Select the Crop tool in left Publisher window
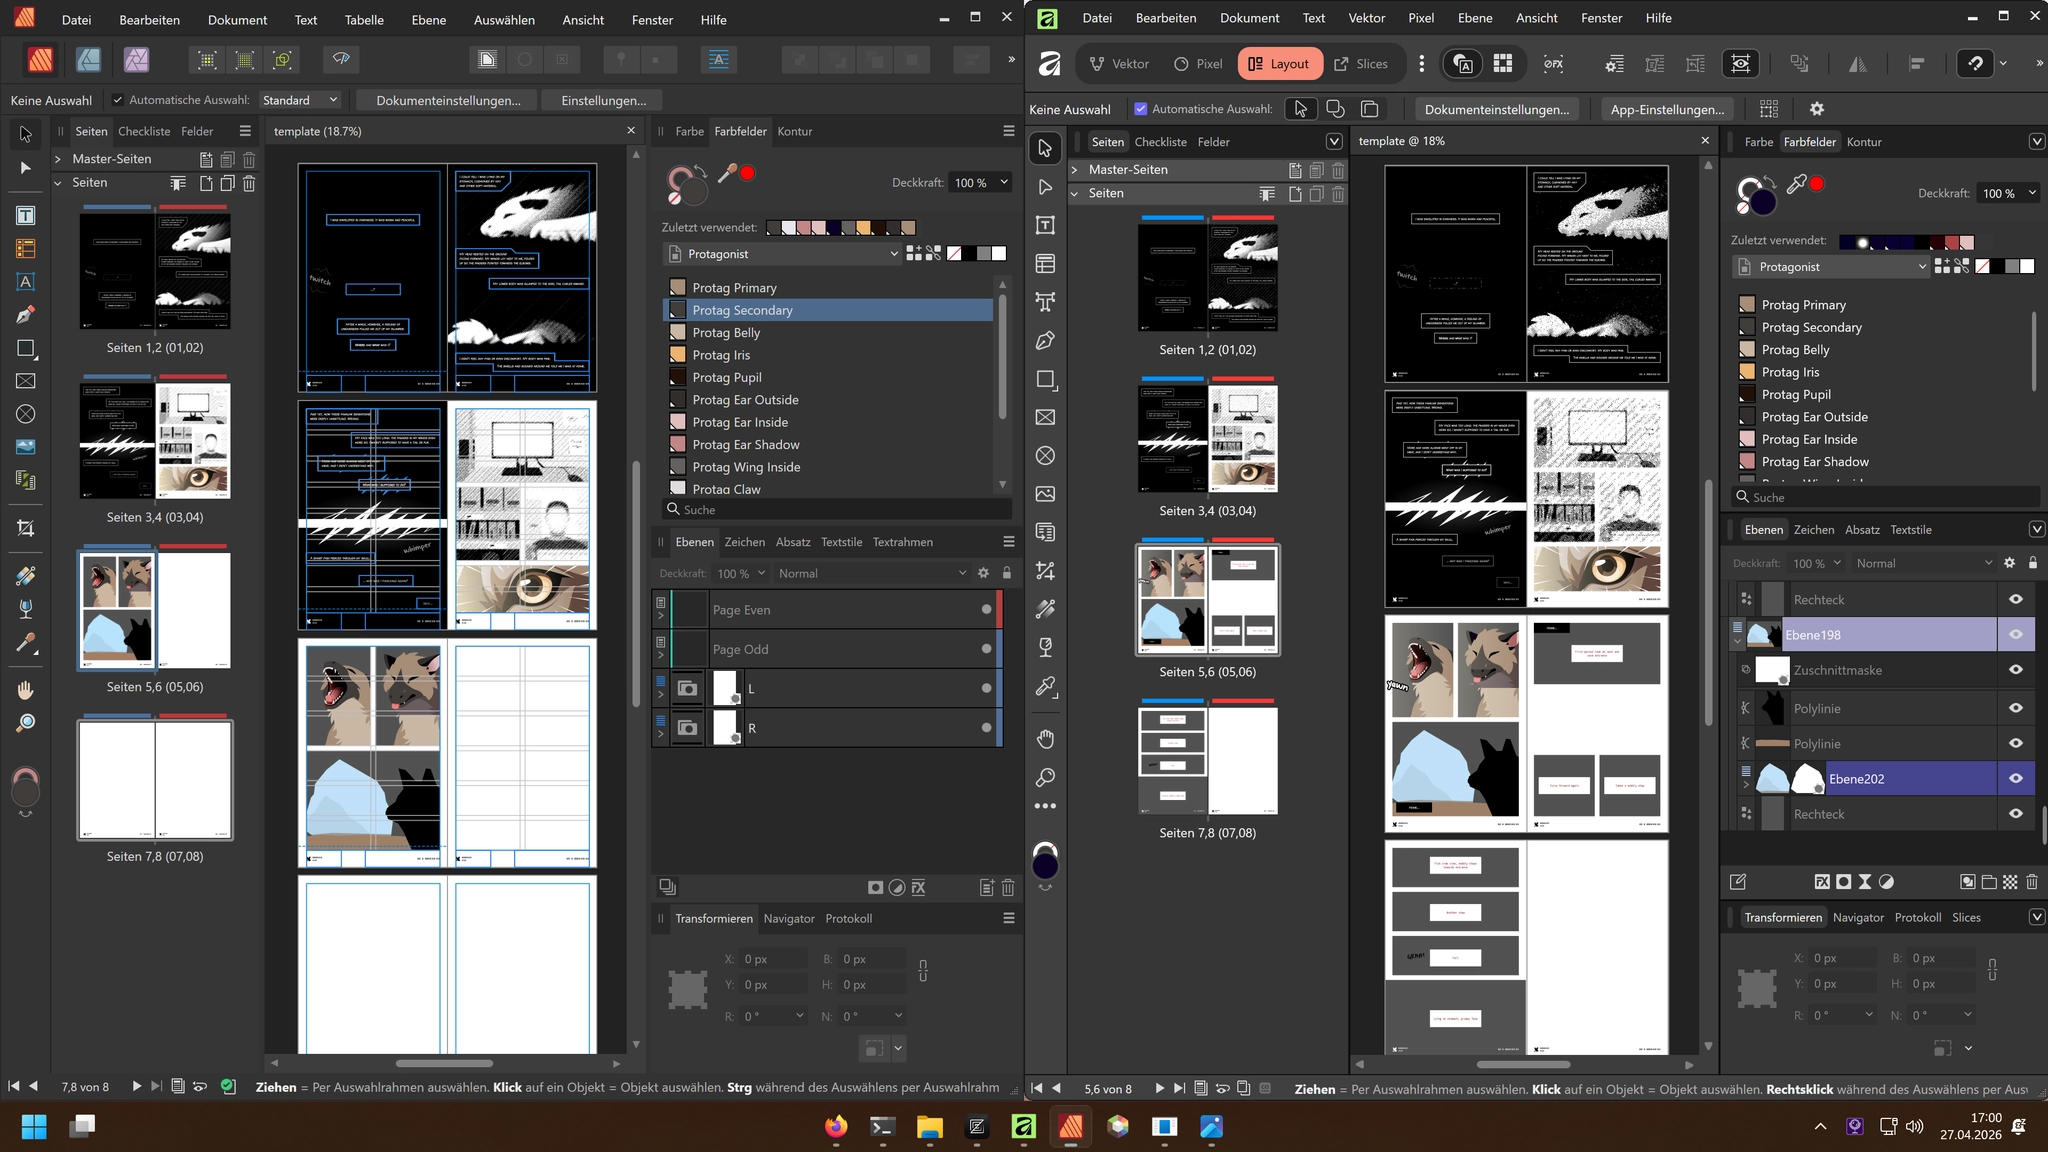Screen dimensions: 2048x1152 coord(26,528)
